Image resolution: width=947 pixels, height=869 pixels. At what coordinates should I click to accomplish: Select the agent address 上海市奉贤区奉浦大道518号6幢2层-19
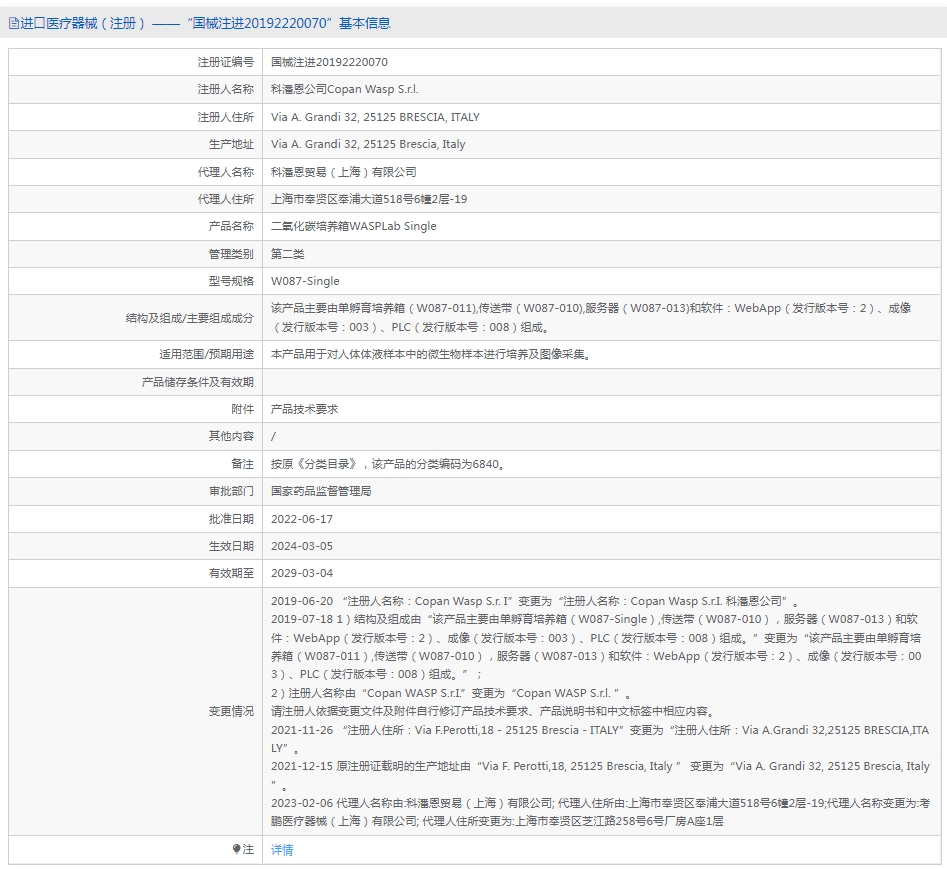tap(368, 199)
